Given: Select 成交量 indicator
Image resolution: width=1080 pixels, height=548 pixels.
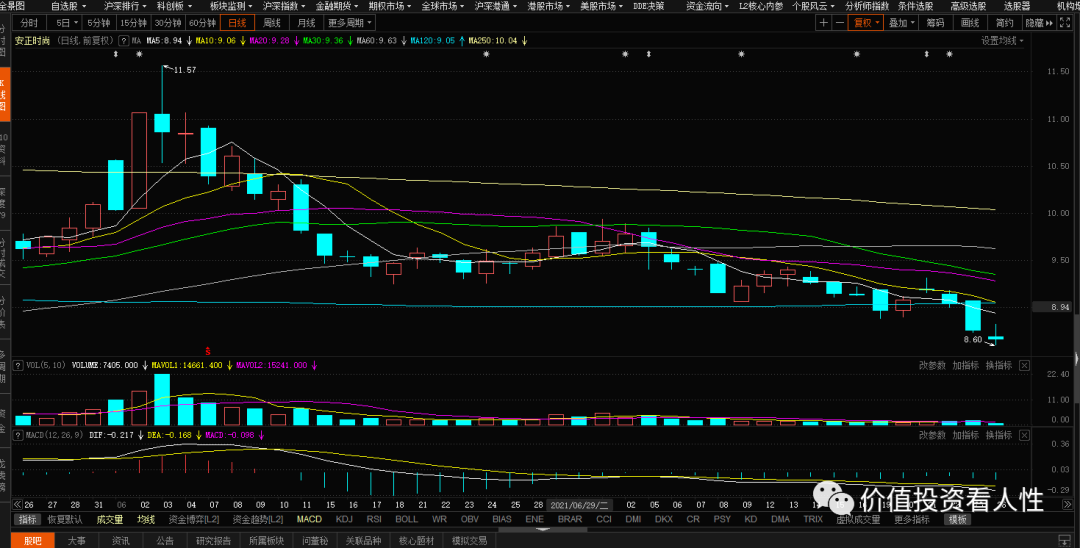Looking at the screenshot, I should (110, 519).
